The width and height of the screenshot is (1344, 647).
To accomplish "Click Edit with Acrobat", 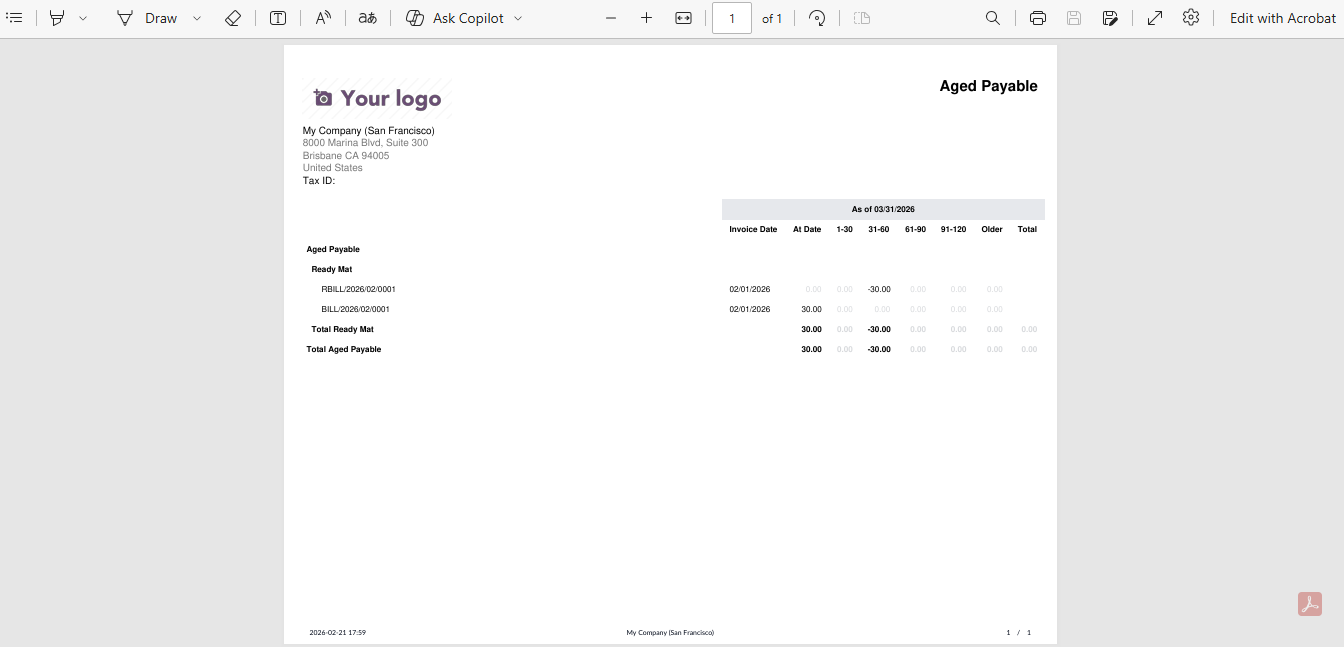I will [x=1283, y=18].
